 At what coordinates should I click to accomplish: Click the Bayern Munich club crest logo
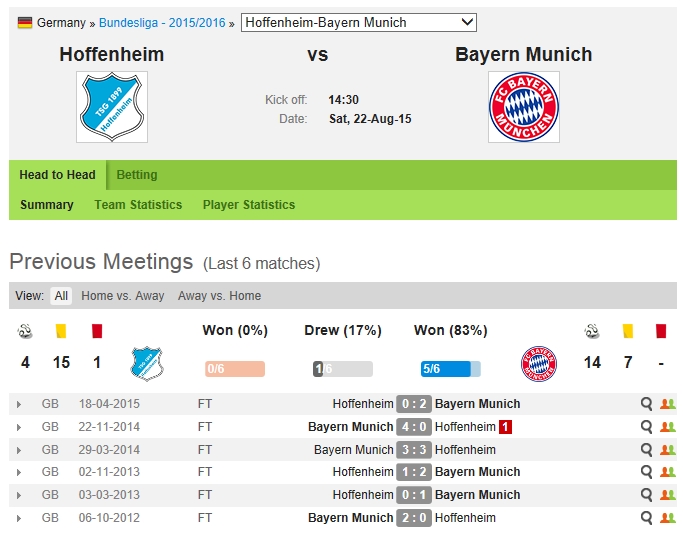(x=523, y=107)
